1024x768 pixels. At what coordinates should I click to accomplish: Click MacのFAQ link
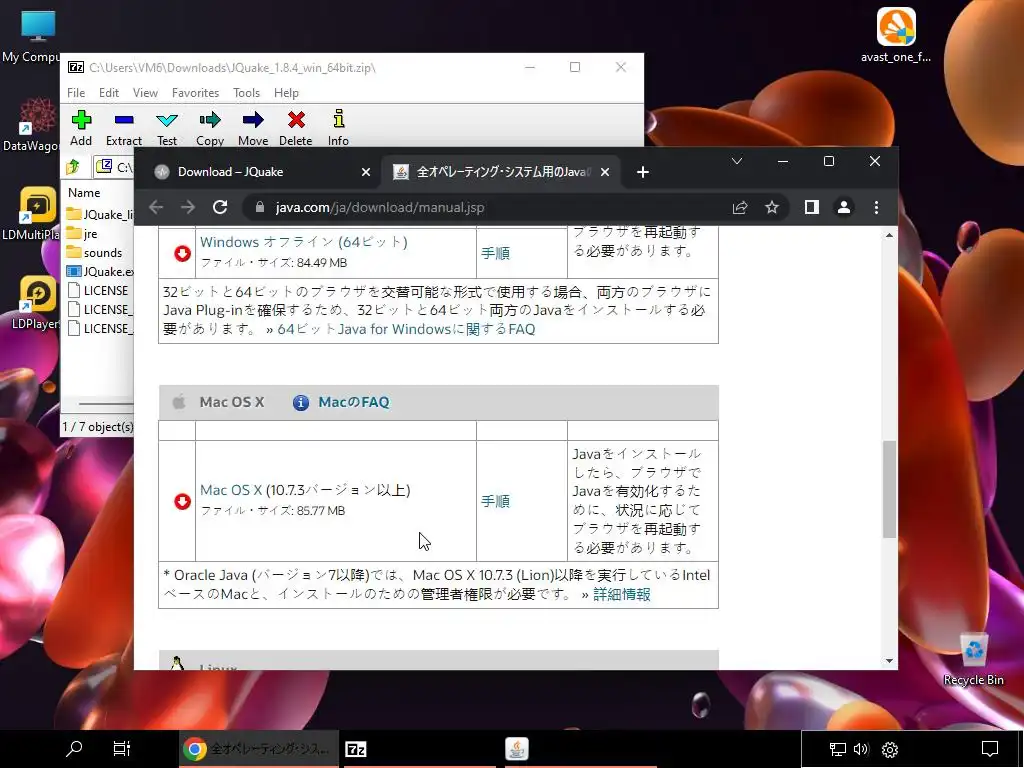(x=354, y=402)
